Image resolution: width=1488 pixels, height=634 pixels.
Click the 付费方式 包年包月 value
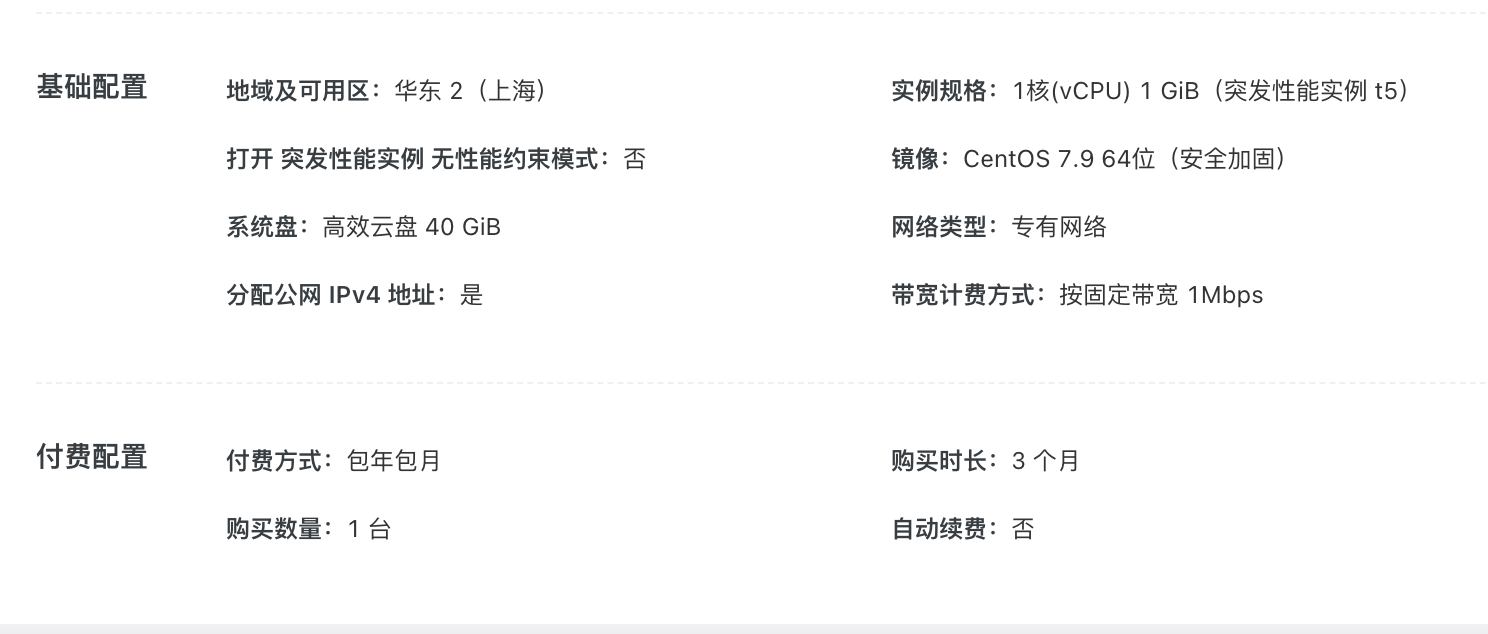[394, 461]
